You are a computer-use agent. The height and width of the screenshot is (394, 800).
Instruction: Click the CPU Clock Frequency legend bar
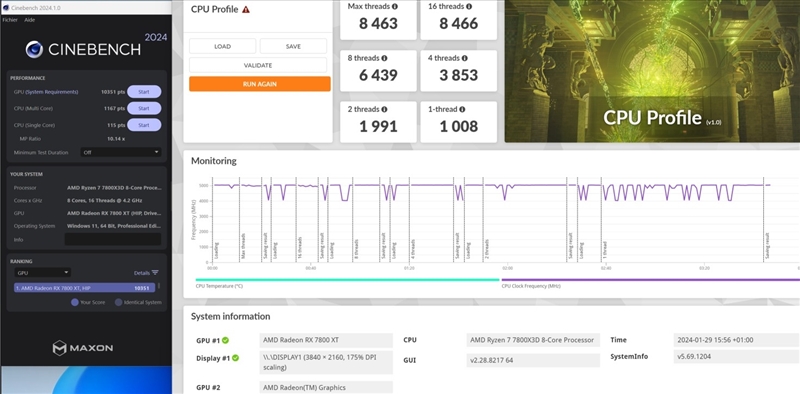coord(651,280)
